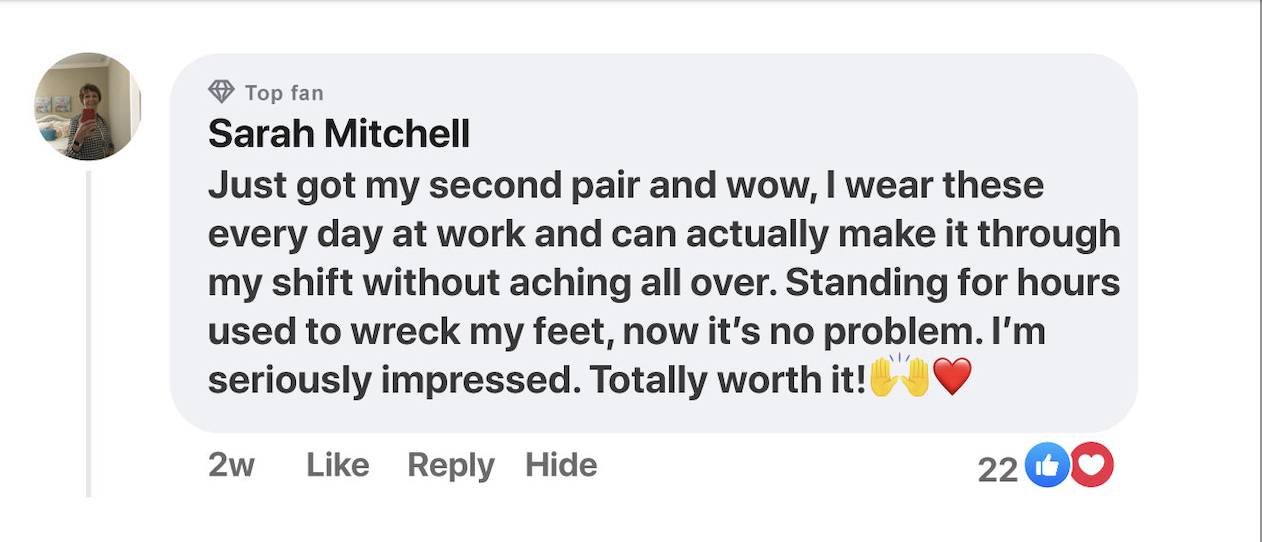Viewport: 1262px width, 542px height.
Task: View the 22 reactions count
Action: (x=997, y=468)
